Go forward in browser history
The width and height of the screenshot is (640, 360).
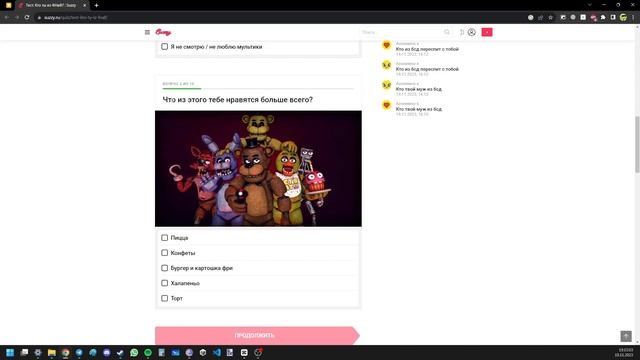(17, 18)
